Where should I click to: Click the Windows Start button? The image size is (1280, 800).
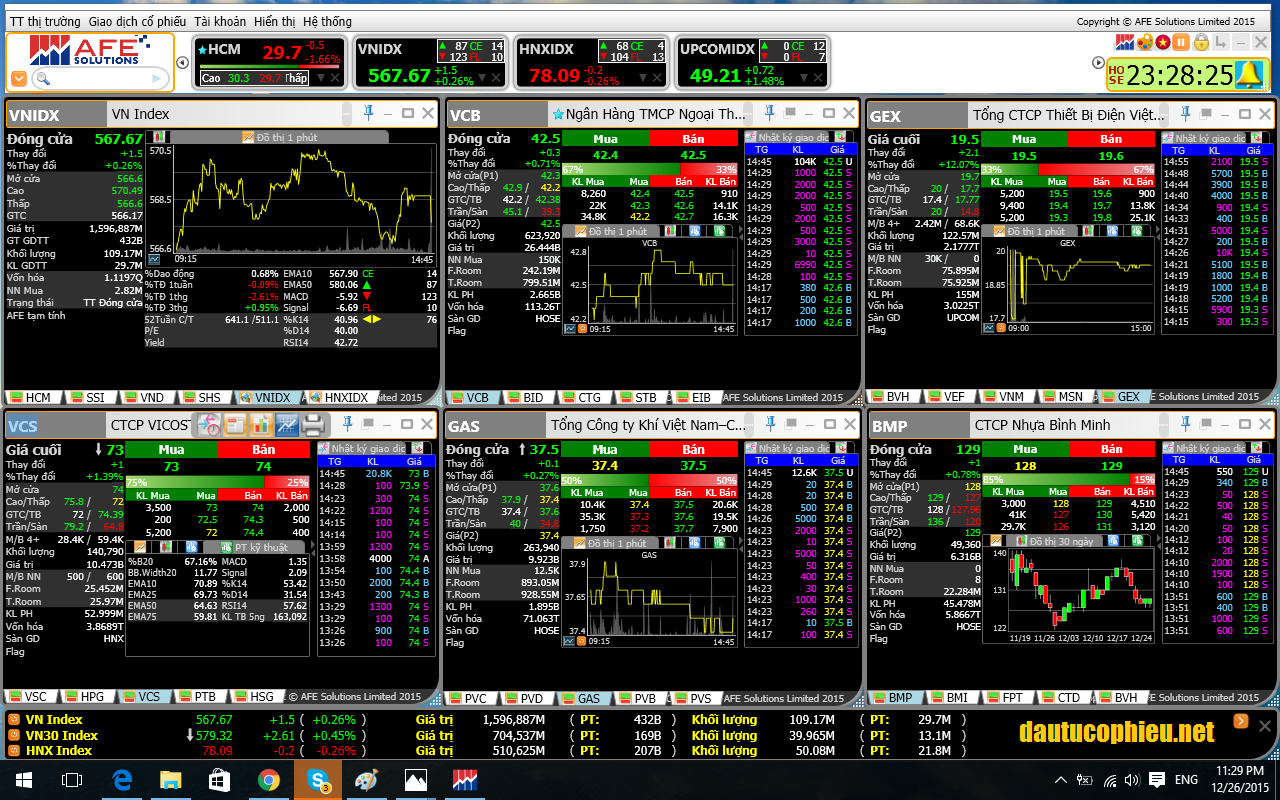coord(23,780)
